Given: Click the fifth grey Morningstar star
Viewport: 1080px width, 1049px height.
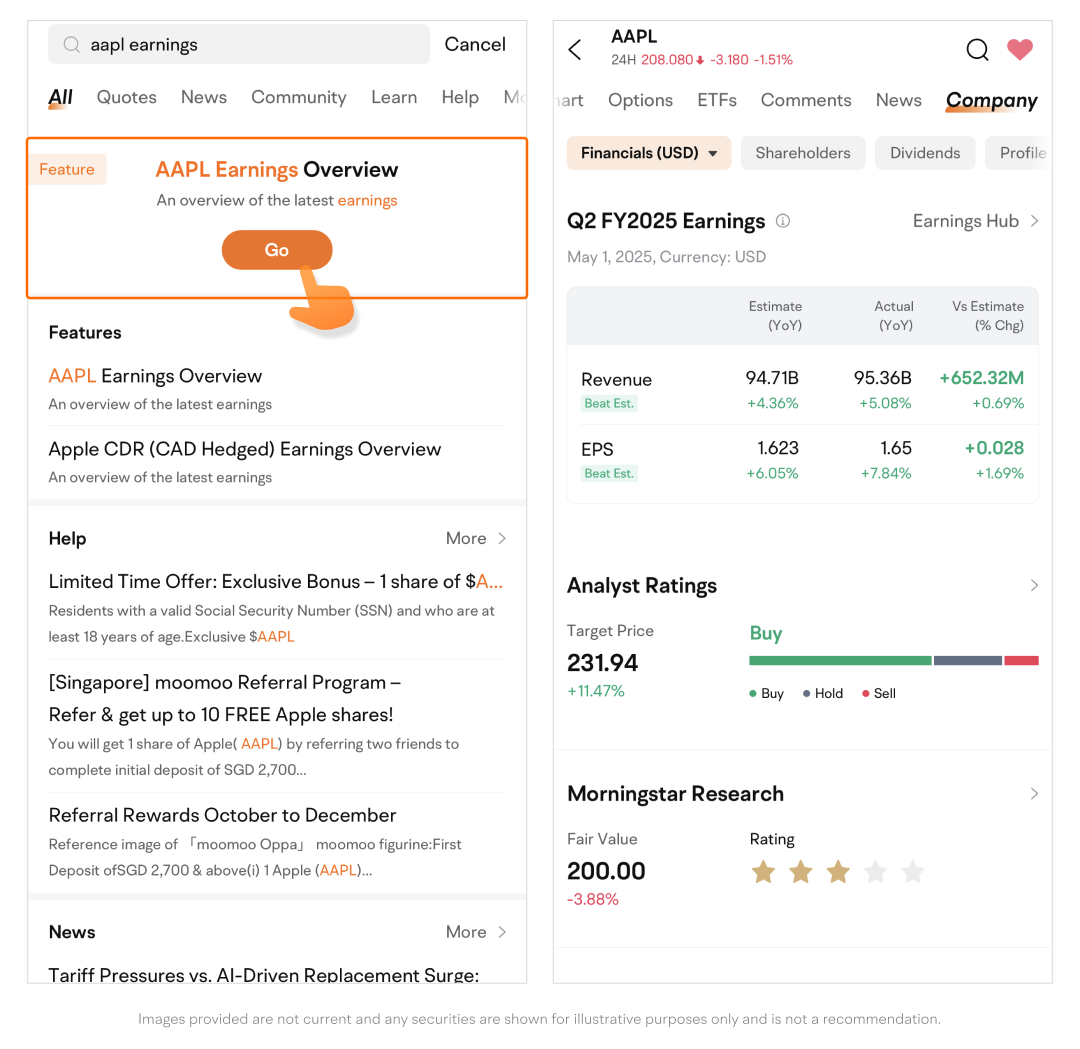Looking at the screenshot, I should point(913,872).
